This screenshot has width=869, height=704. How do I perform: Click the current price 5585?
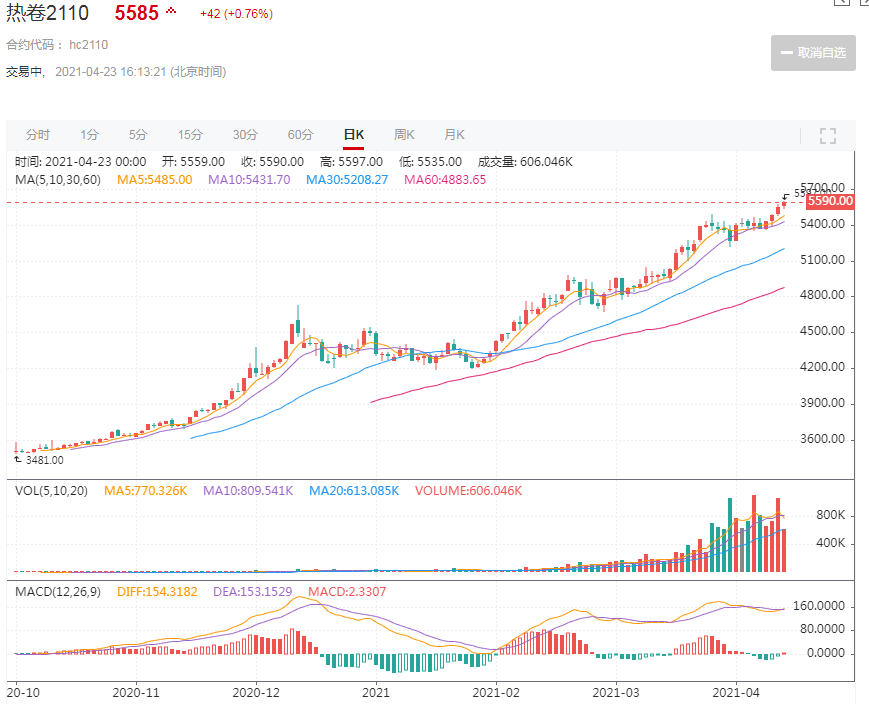136,13
